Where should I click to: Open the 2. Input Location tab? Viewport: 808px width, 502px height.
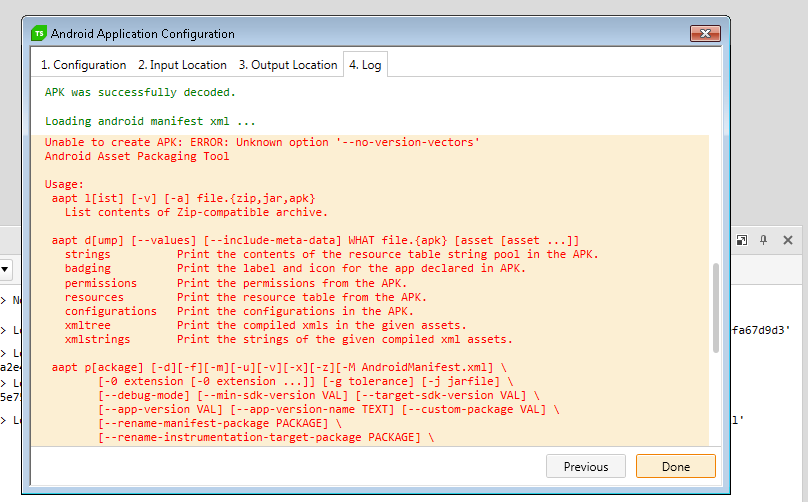click(182, 65)
